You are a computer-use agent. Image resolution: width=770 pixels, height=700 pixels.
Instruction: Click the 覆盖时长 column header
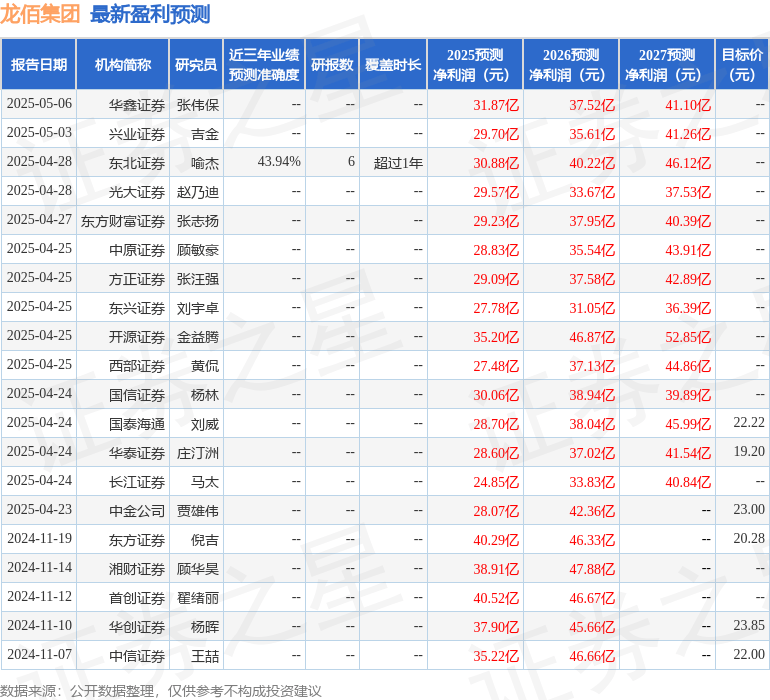(x=393, y=64)
